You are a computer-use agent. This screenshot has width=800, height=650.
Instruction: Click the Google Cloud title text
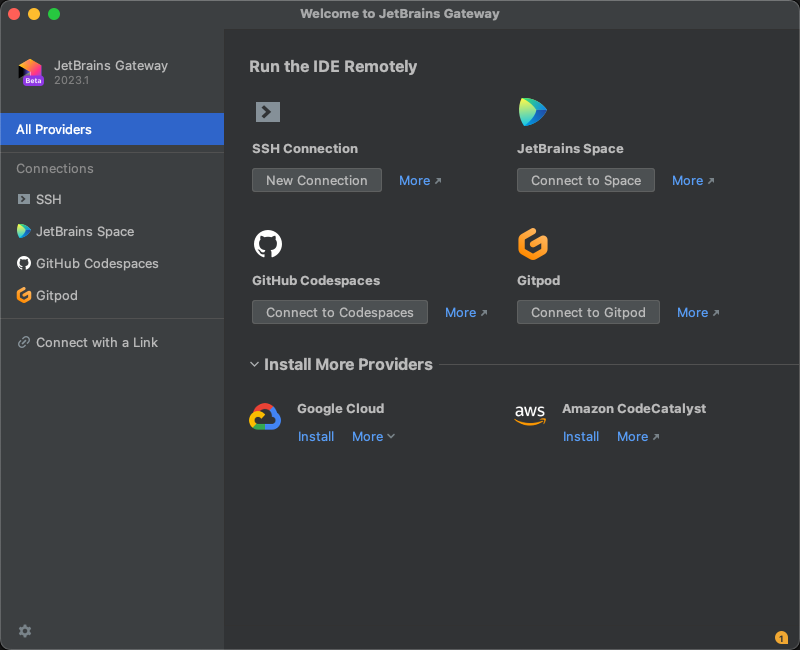coord(340,409)
